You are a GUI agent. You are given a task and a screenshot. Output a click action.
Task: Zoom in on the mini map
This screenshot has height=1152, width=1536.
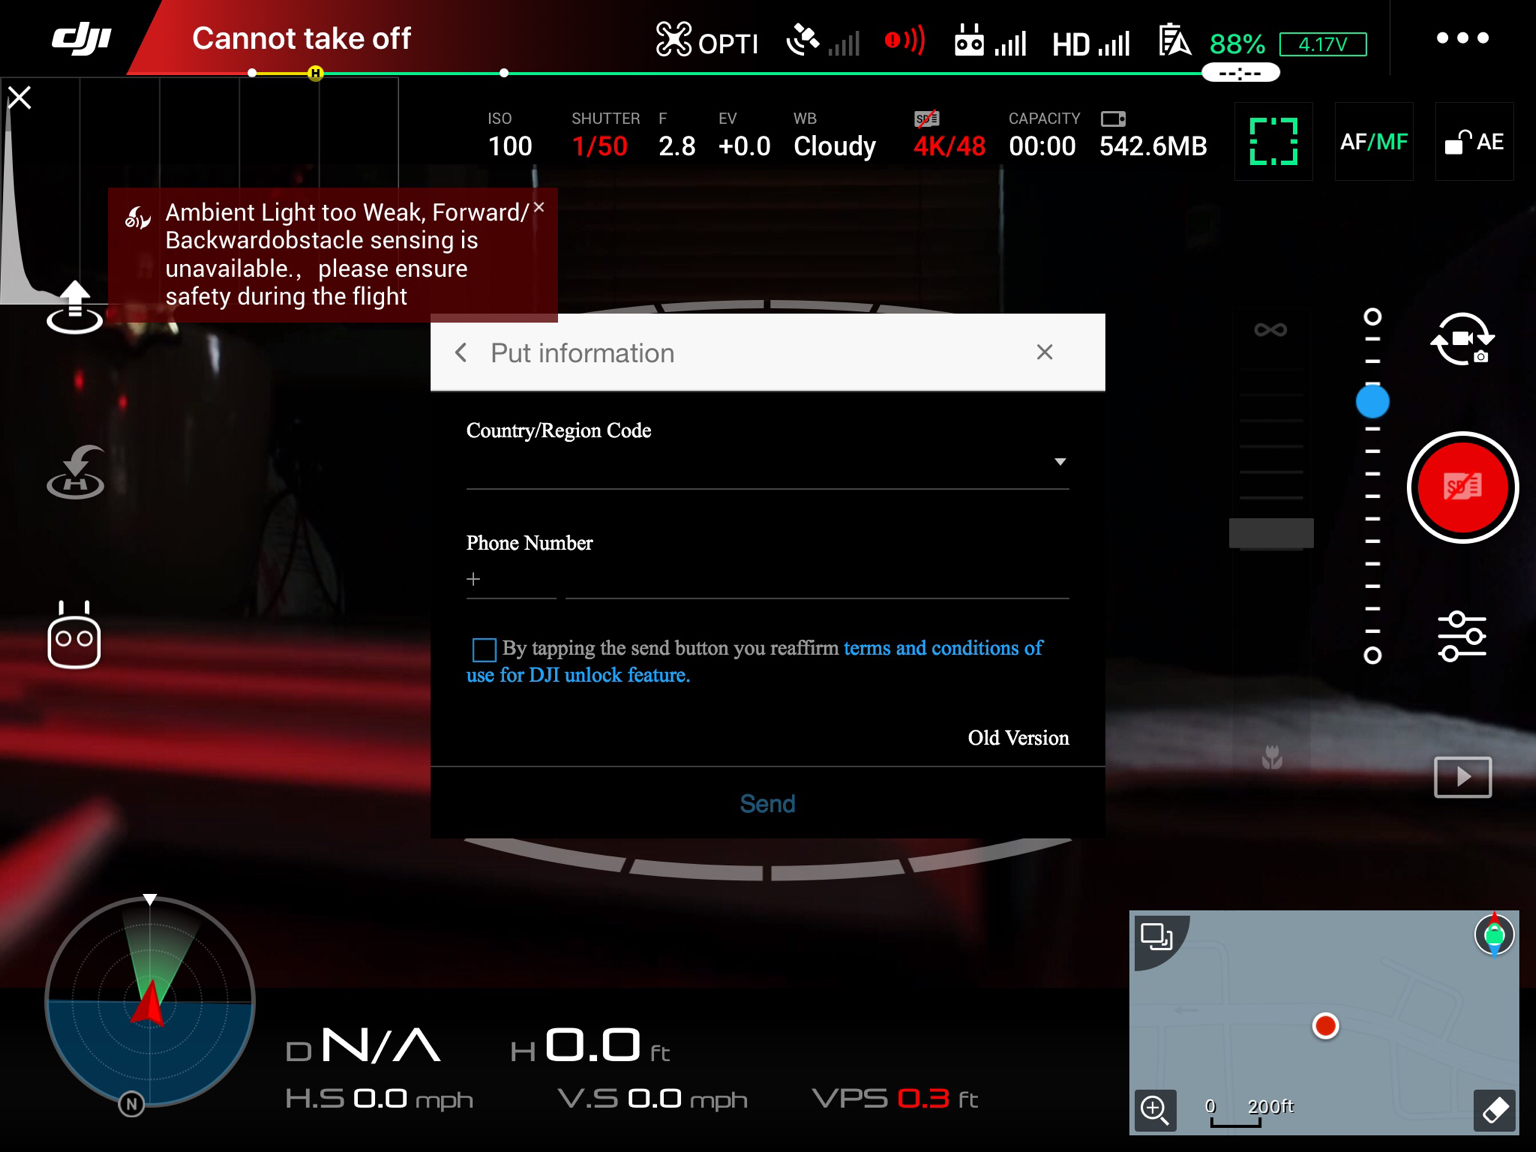(1154, 1109)
